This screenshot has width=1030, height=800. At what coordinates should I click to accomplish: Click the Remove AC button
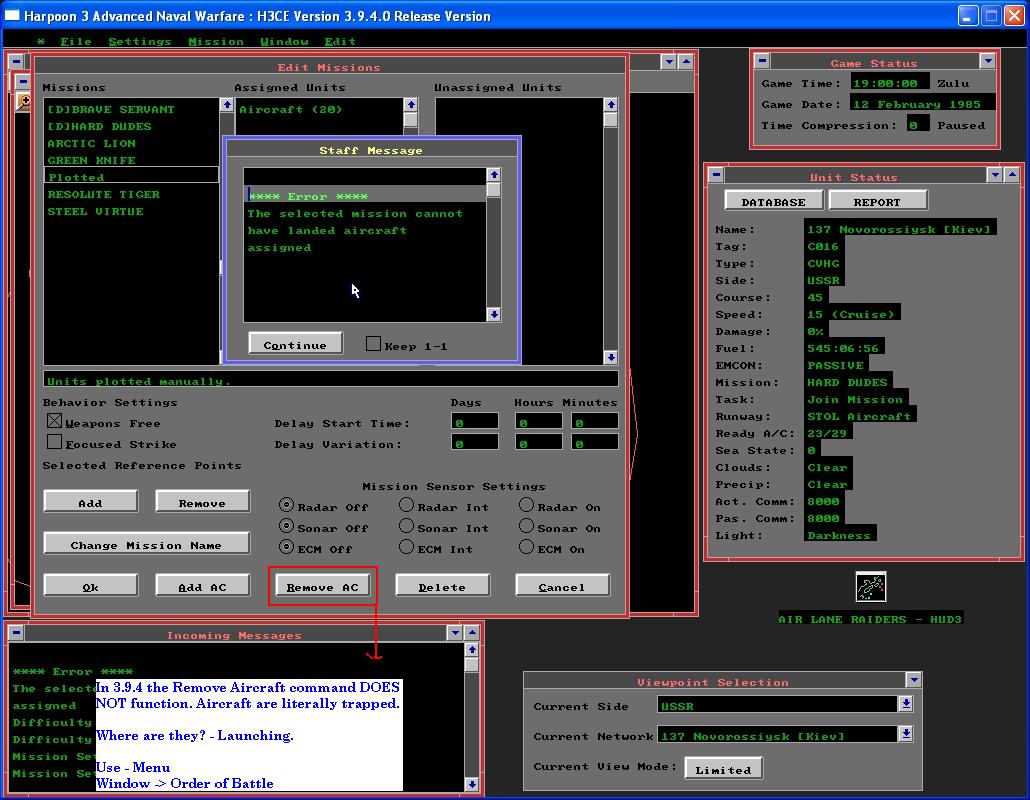tap(323, 585)
